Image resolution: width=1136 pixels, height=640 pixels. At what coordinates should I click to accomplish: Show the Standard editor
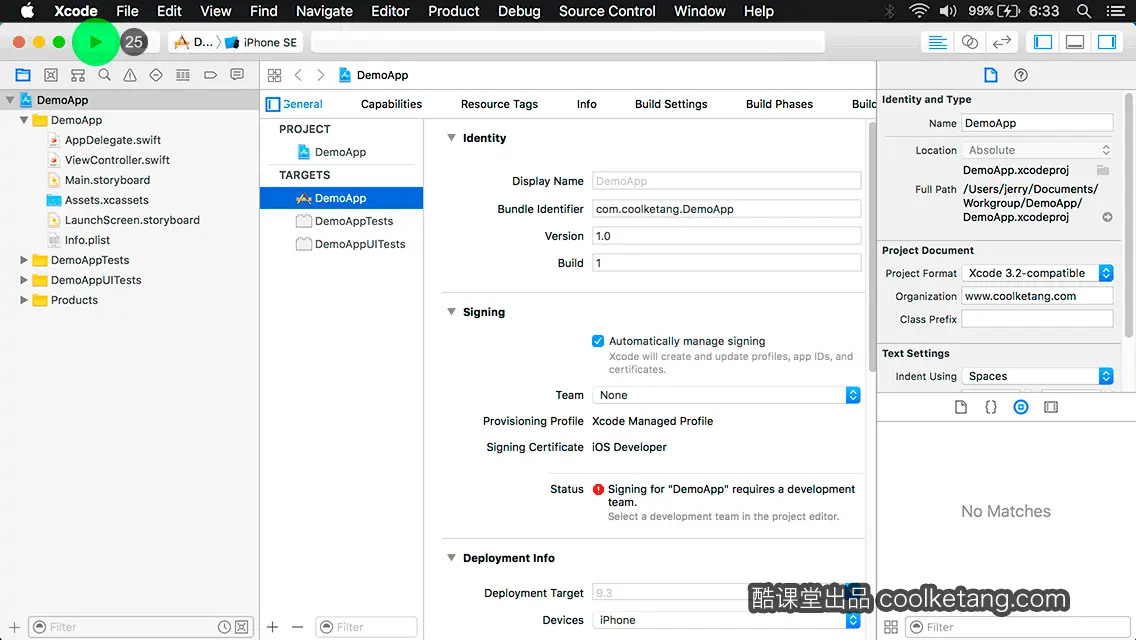coord(937,42)
